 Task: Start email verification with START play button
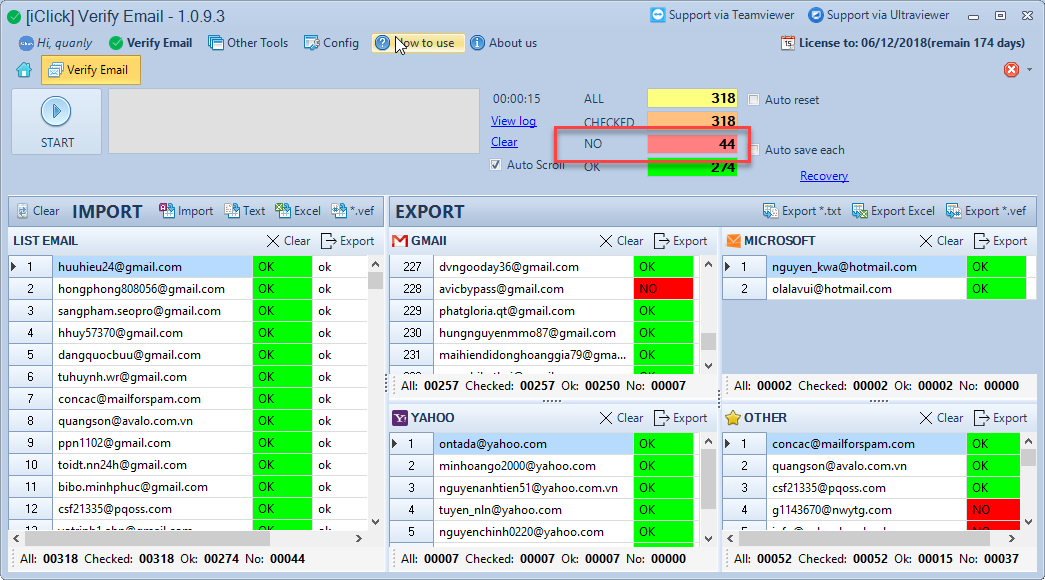click(57, 122)
